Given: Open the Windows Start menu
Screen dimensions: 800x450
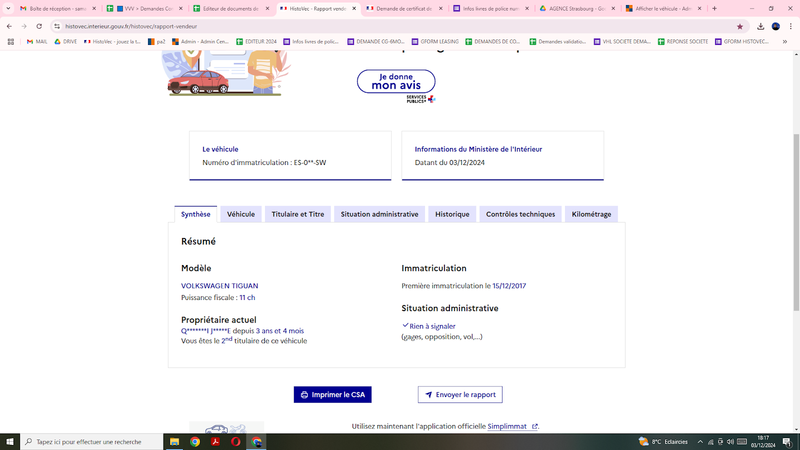Looking at the screenshot, I should [10, 442].
